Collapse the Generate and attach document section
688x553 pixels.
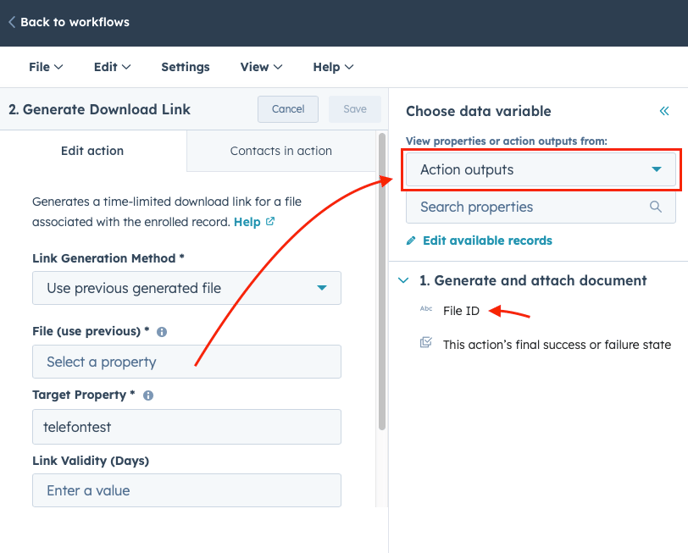tap(404, 281)
